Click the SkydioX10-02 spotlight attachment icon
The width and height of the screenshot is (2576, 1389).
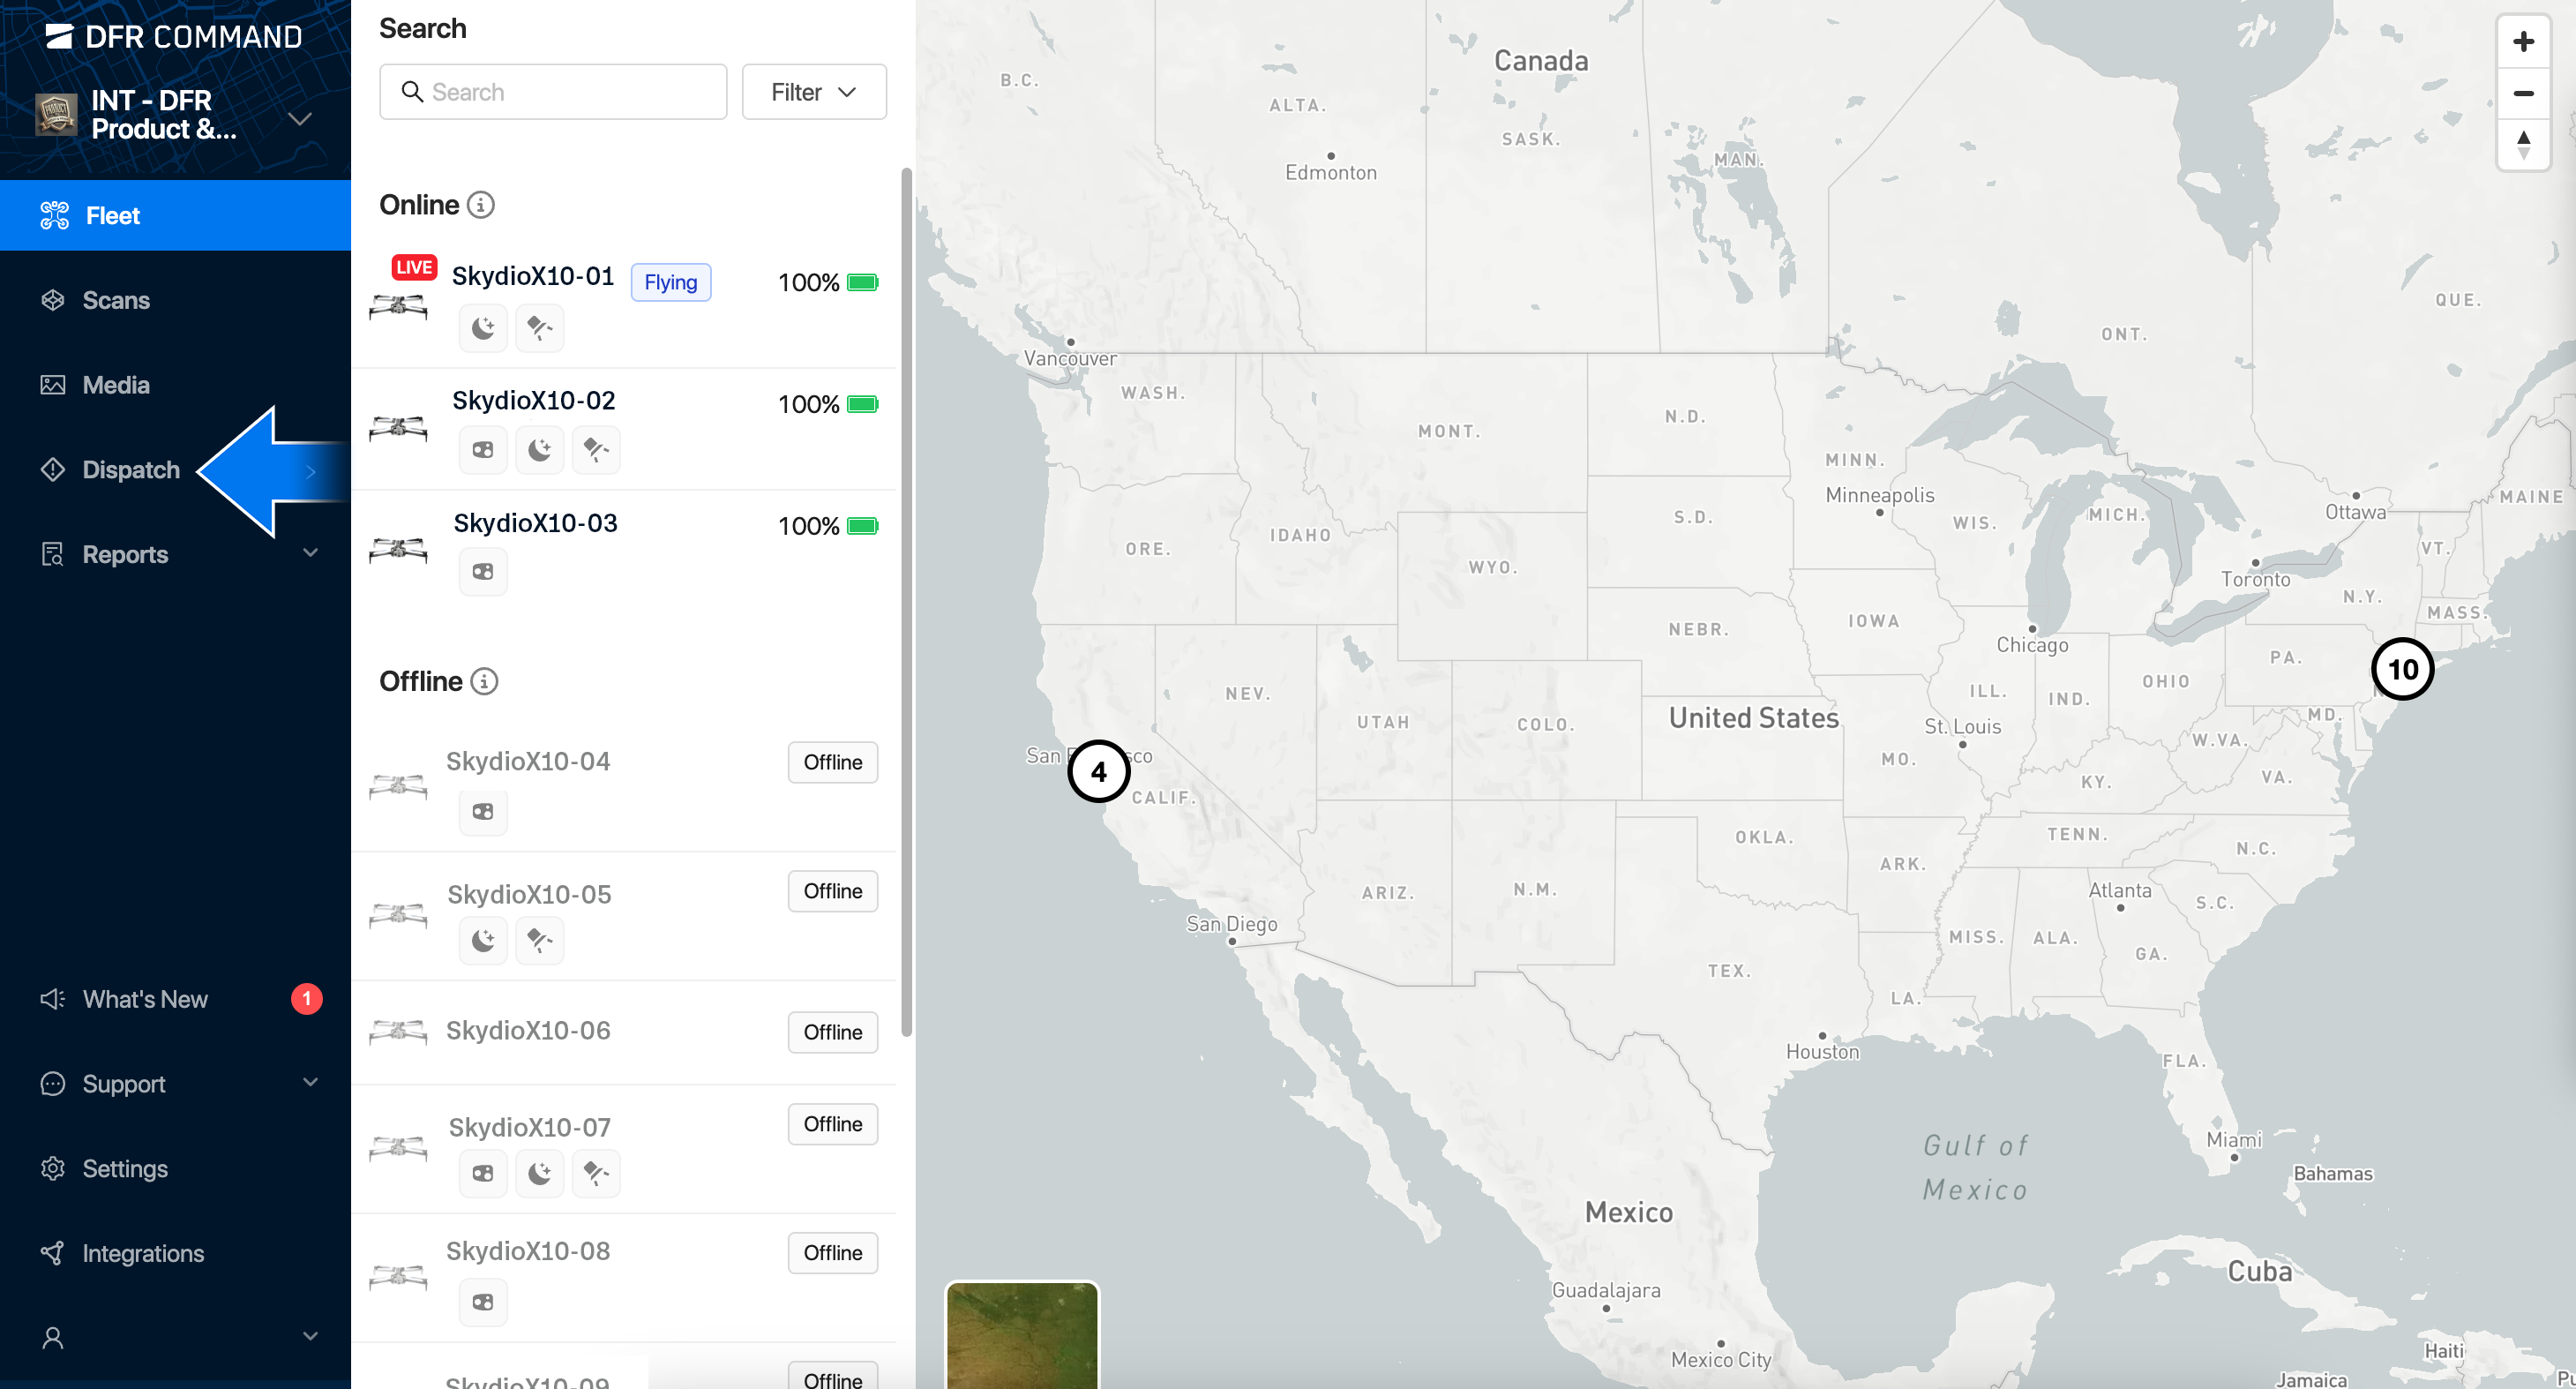pyautogui.click(x=596, y=450)
